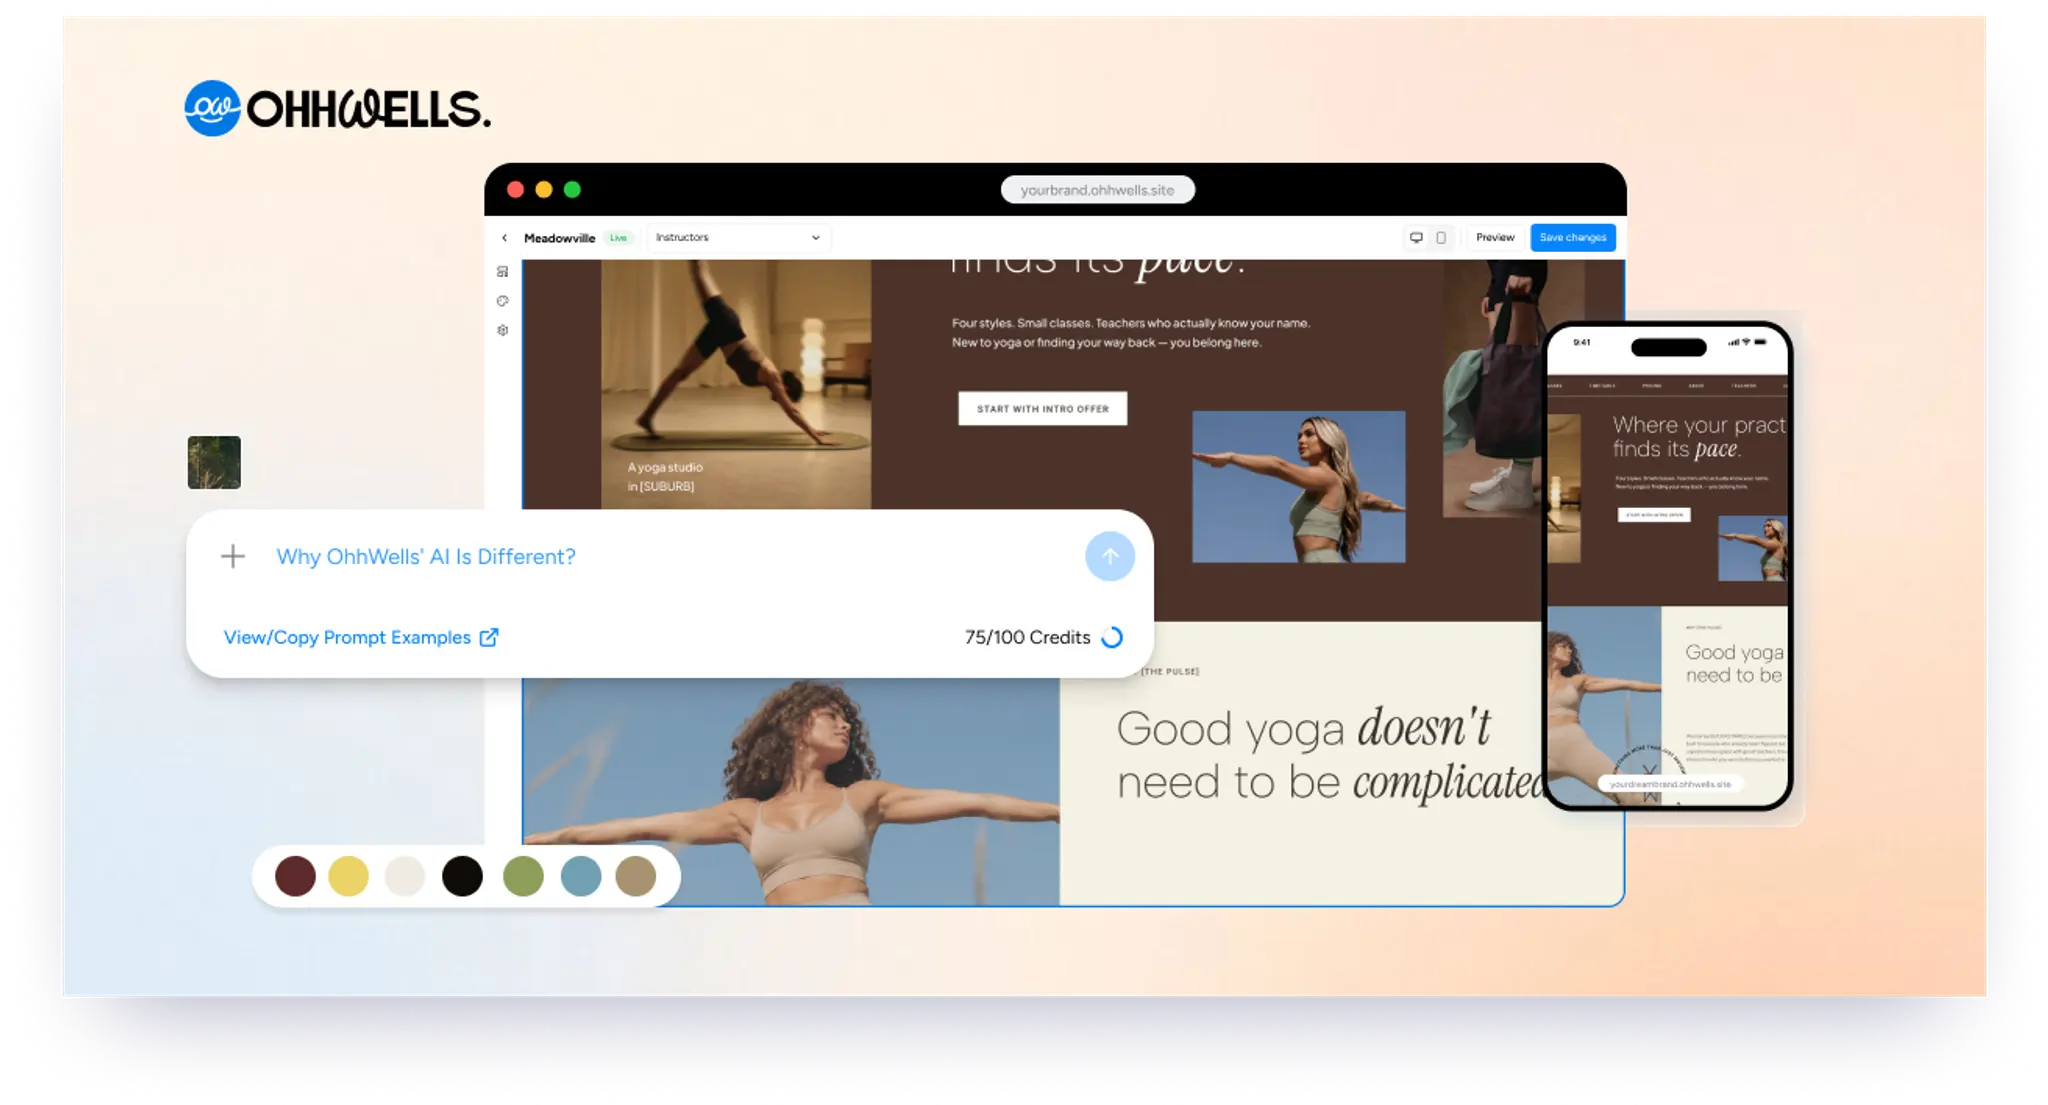Select the tan color swatch
The height and width of the screenshot is (1105, 2048).
(x=636, y=876)
